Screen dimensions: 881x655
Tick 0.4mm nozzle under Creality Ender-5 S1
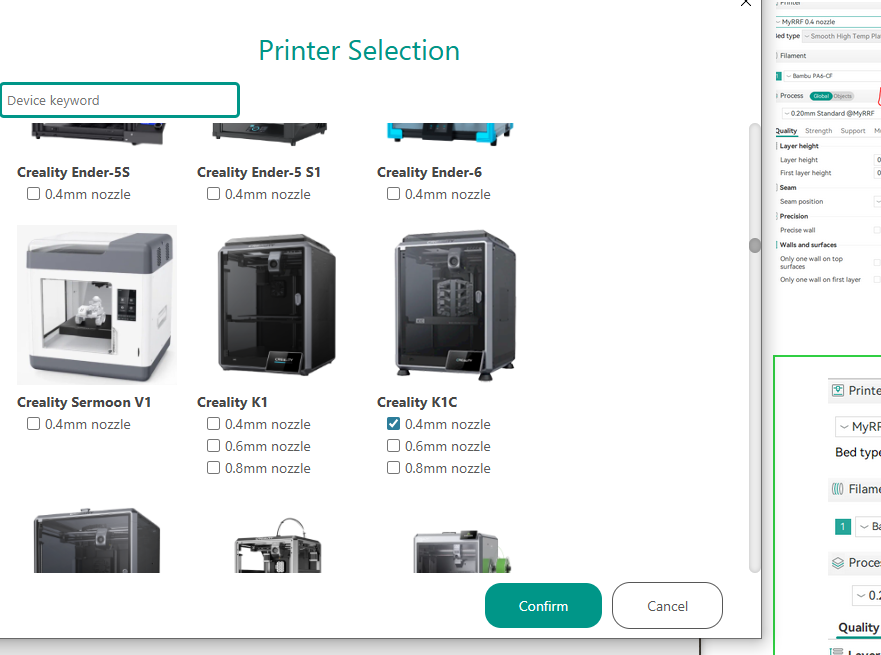click(x=214, y=194)
